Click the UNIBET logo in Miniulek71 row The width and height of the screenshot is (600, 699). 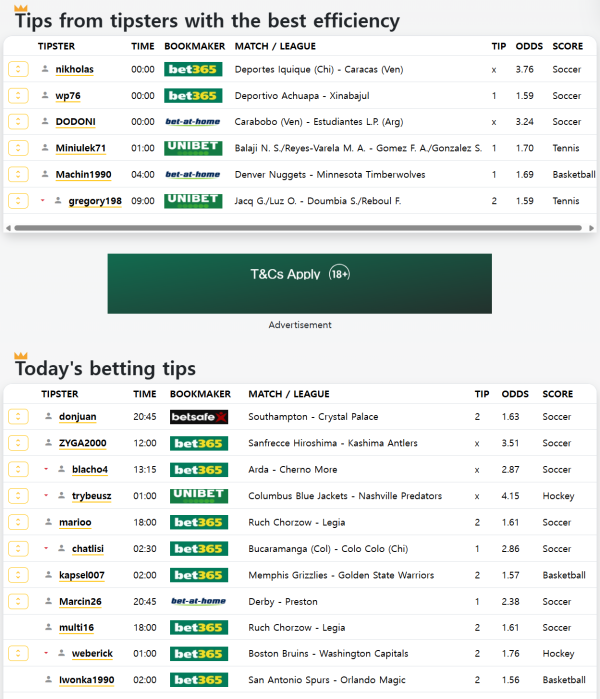tap(192, 148)
